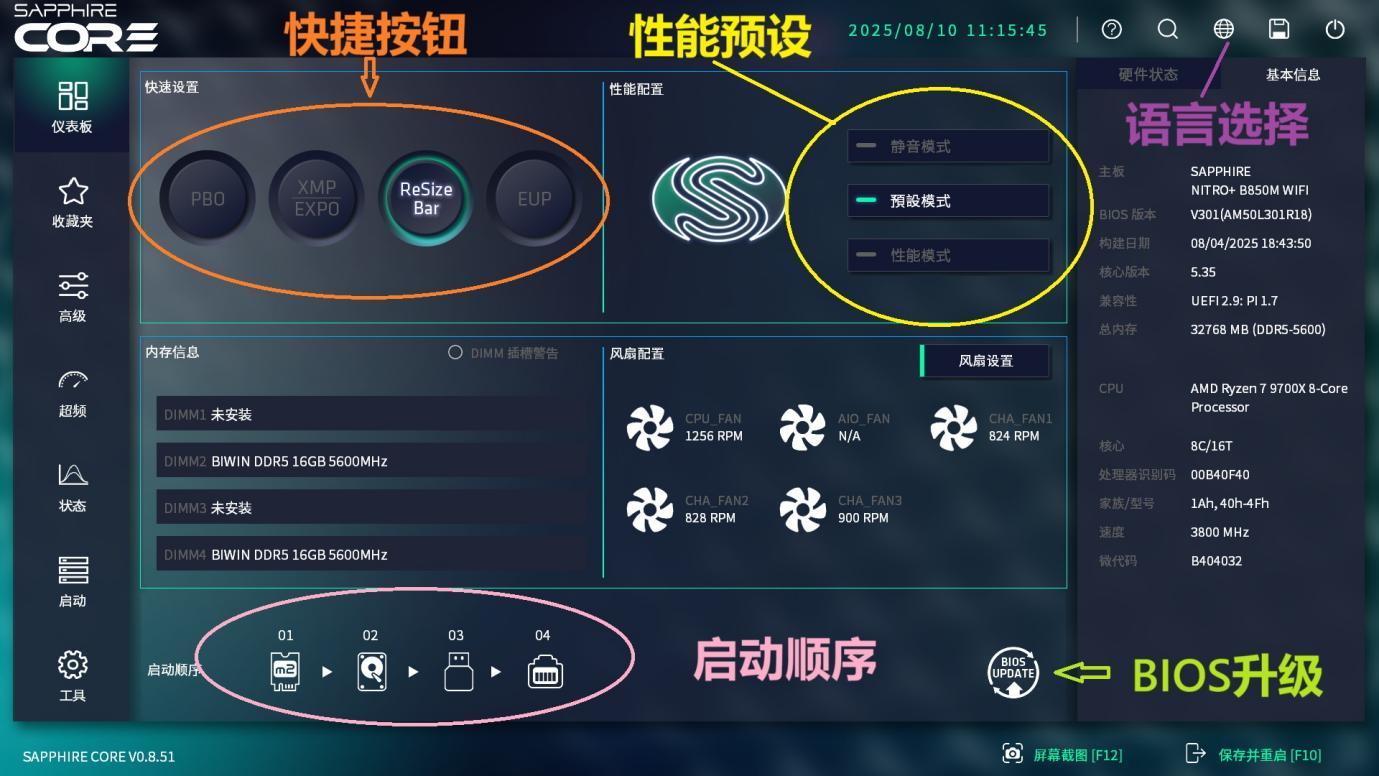Select the M.2 boot device icon
Screen dimensions: 1379x776
285,671
